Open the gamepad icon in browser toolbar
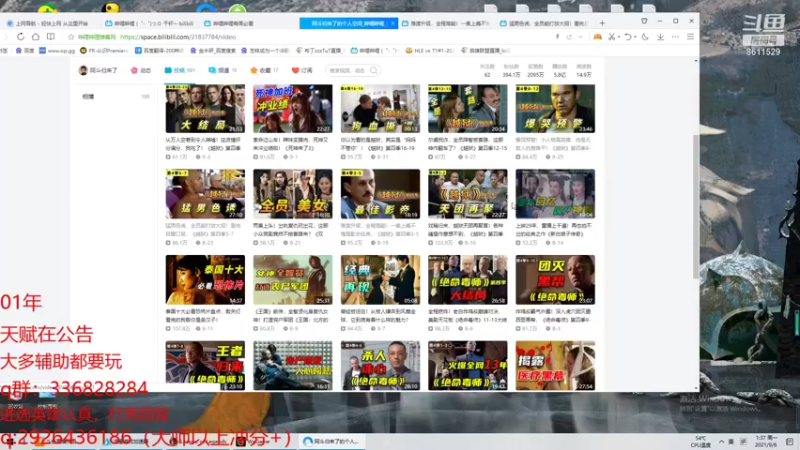Image resolution: width=800 pixels, height=450 pixels. tap(597, 37)
